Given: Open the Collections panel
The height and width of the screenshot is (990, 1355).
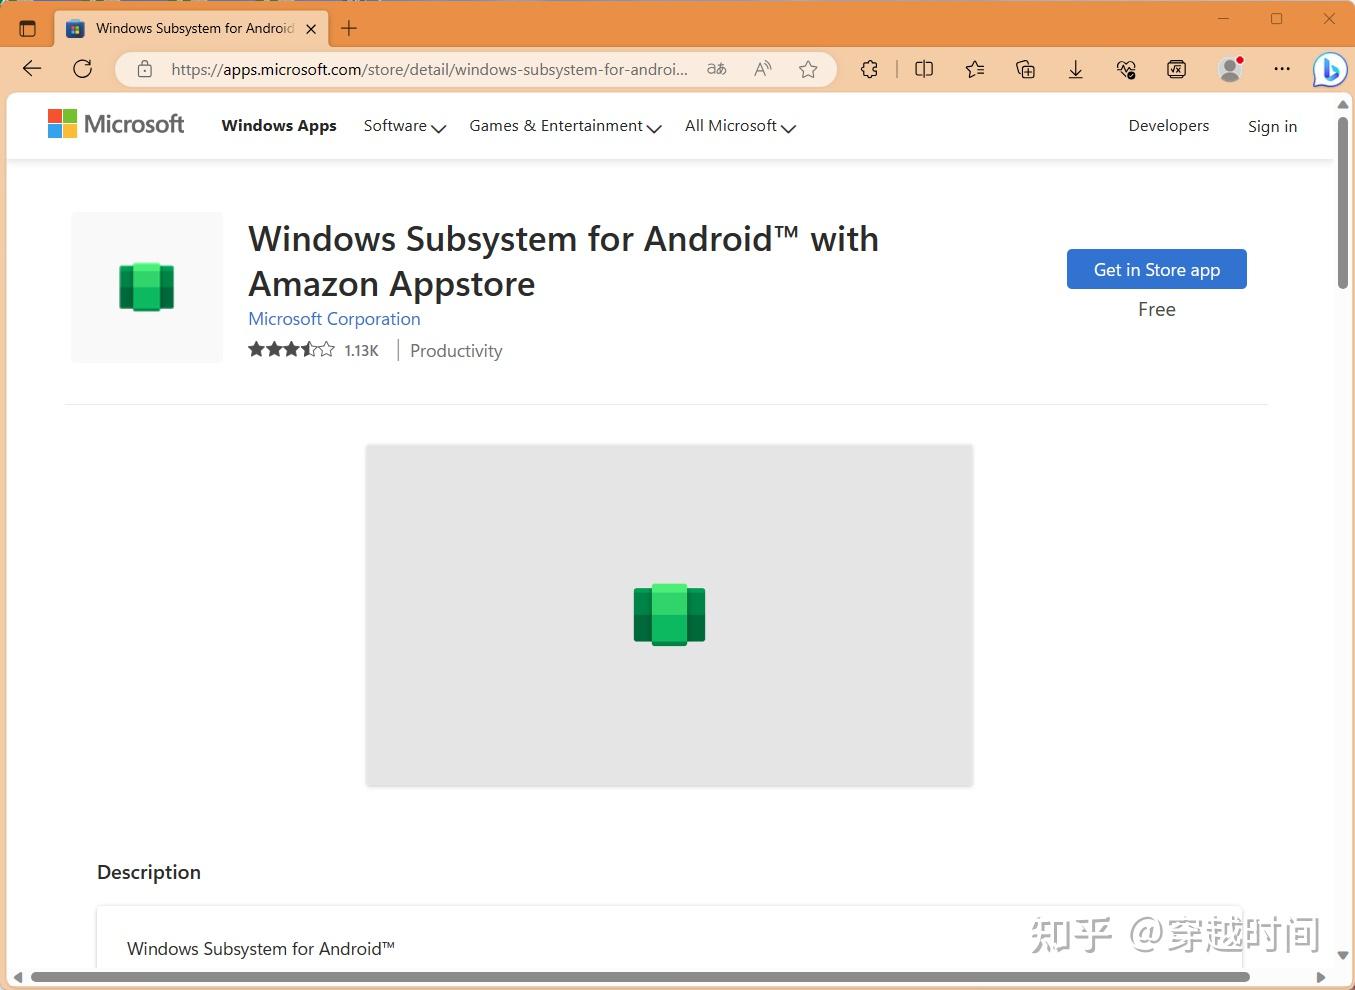Looking at the screenshot, I should click(1025, 69).
